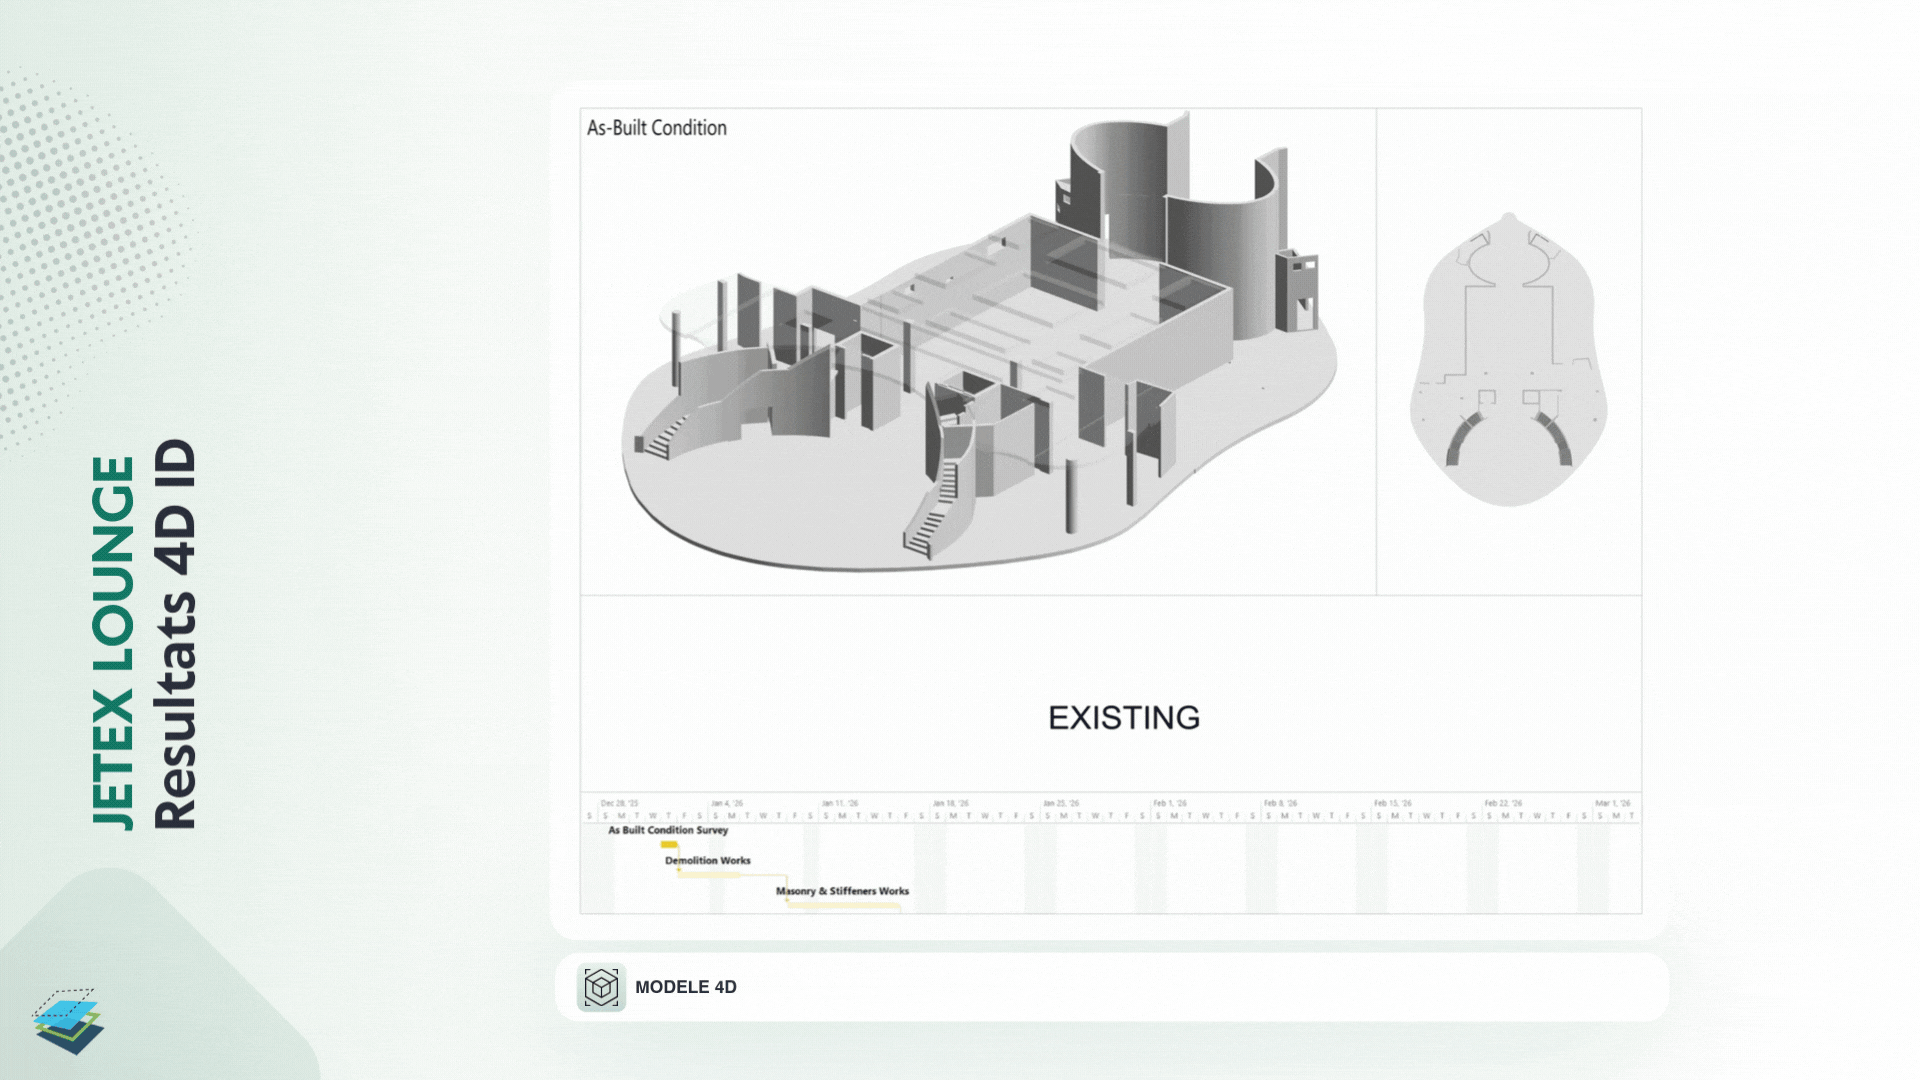Click the 'As Built Condition Survey' task label

tap(668, 830)
